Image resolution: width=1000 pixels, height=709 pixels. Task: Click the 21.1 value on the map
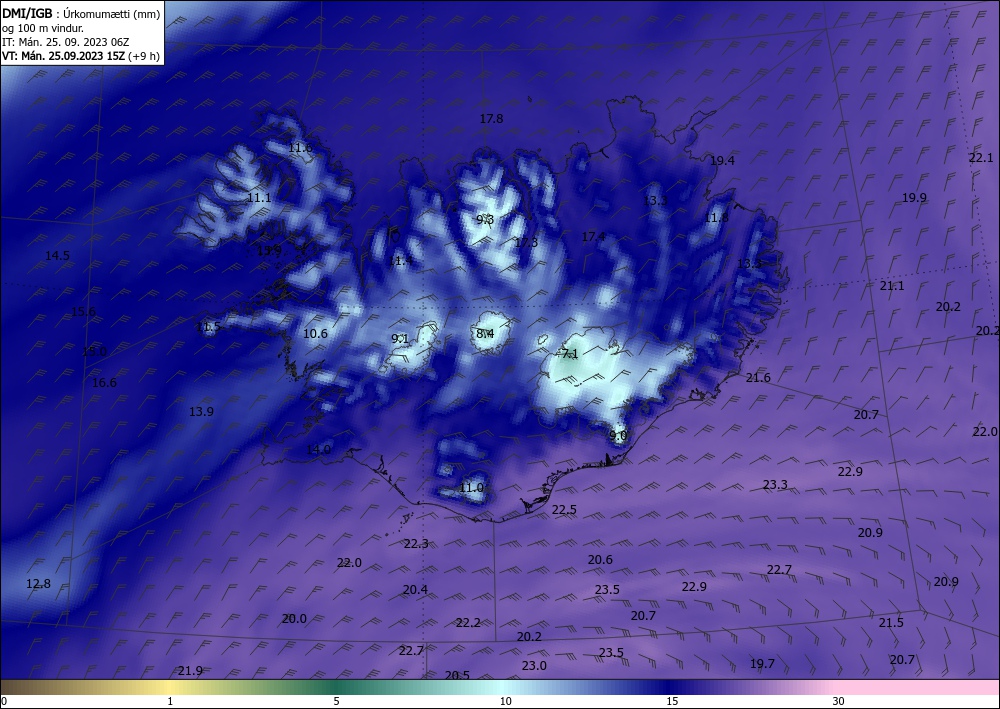pos(892,286)
